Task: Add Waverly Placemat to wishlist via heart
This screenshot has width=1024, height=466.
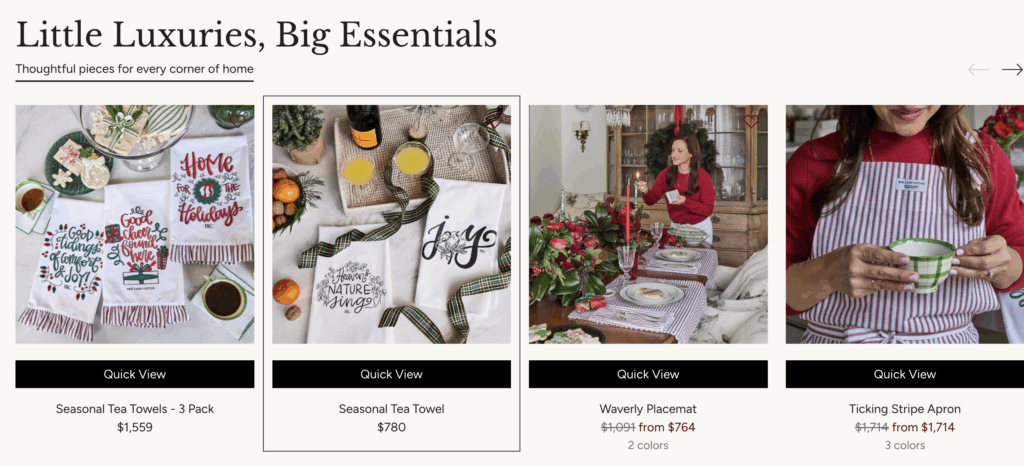Action: click(751, 121)
